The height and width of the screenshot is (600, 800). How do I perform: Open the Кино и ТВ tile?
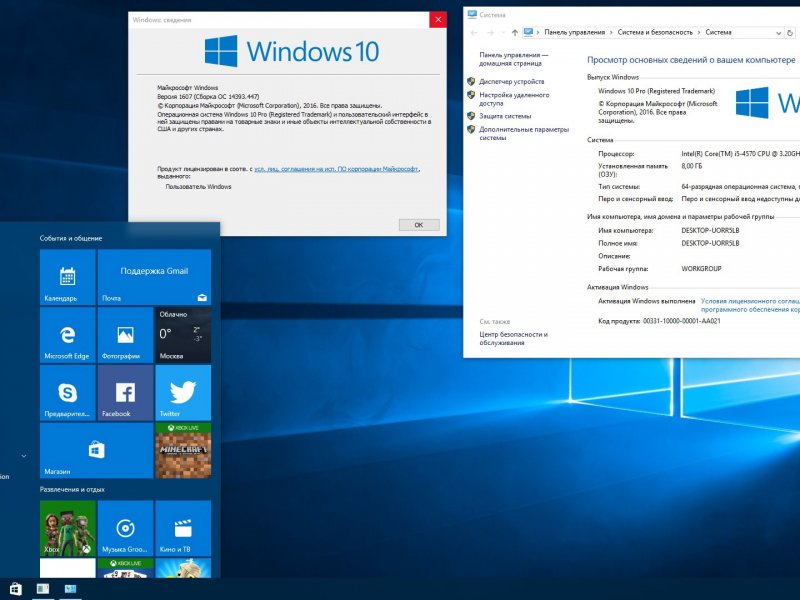pyautogui.click(x=183, y=528)
